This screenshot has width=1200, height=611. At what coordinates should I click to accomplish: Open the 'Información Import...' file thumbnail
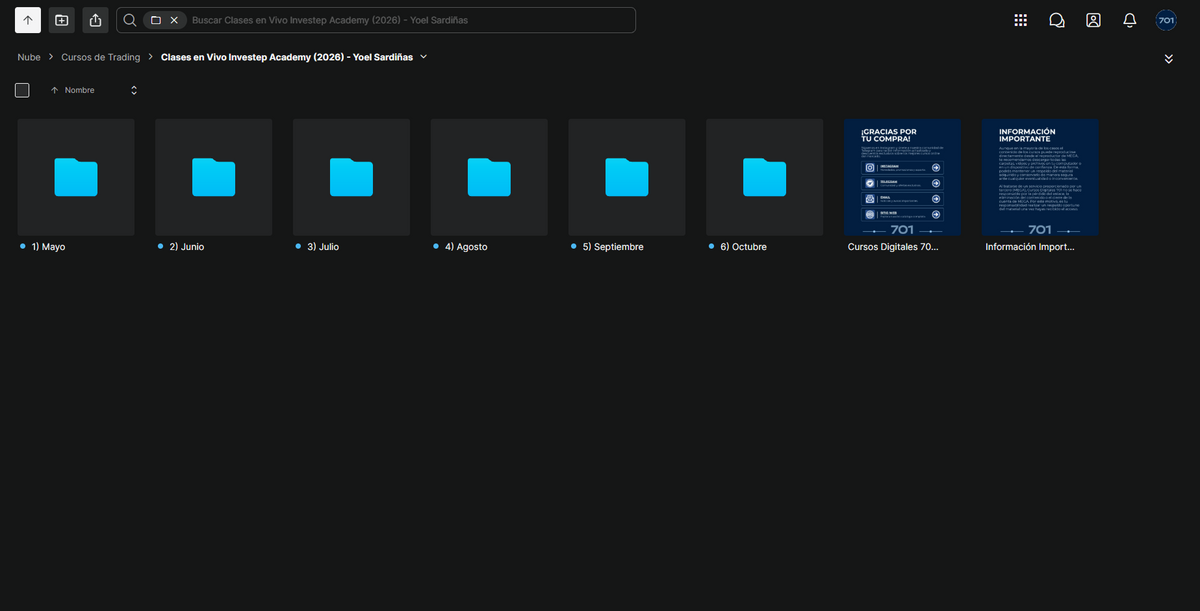[1040, 177]
